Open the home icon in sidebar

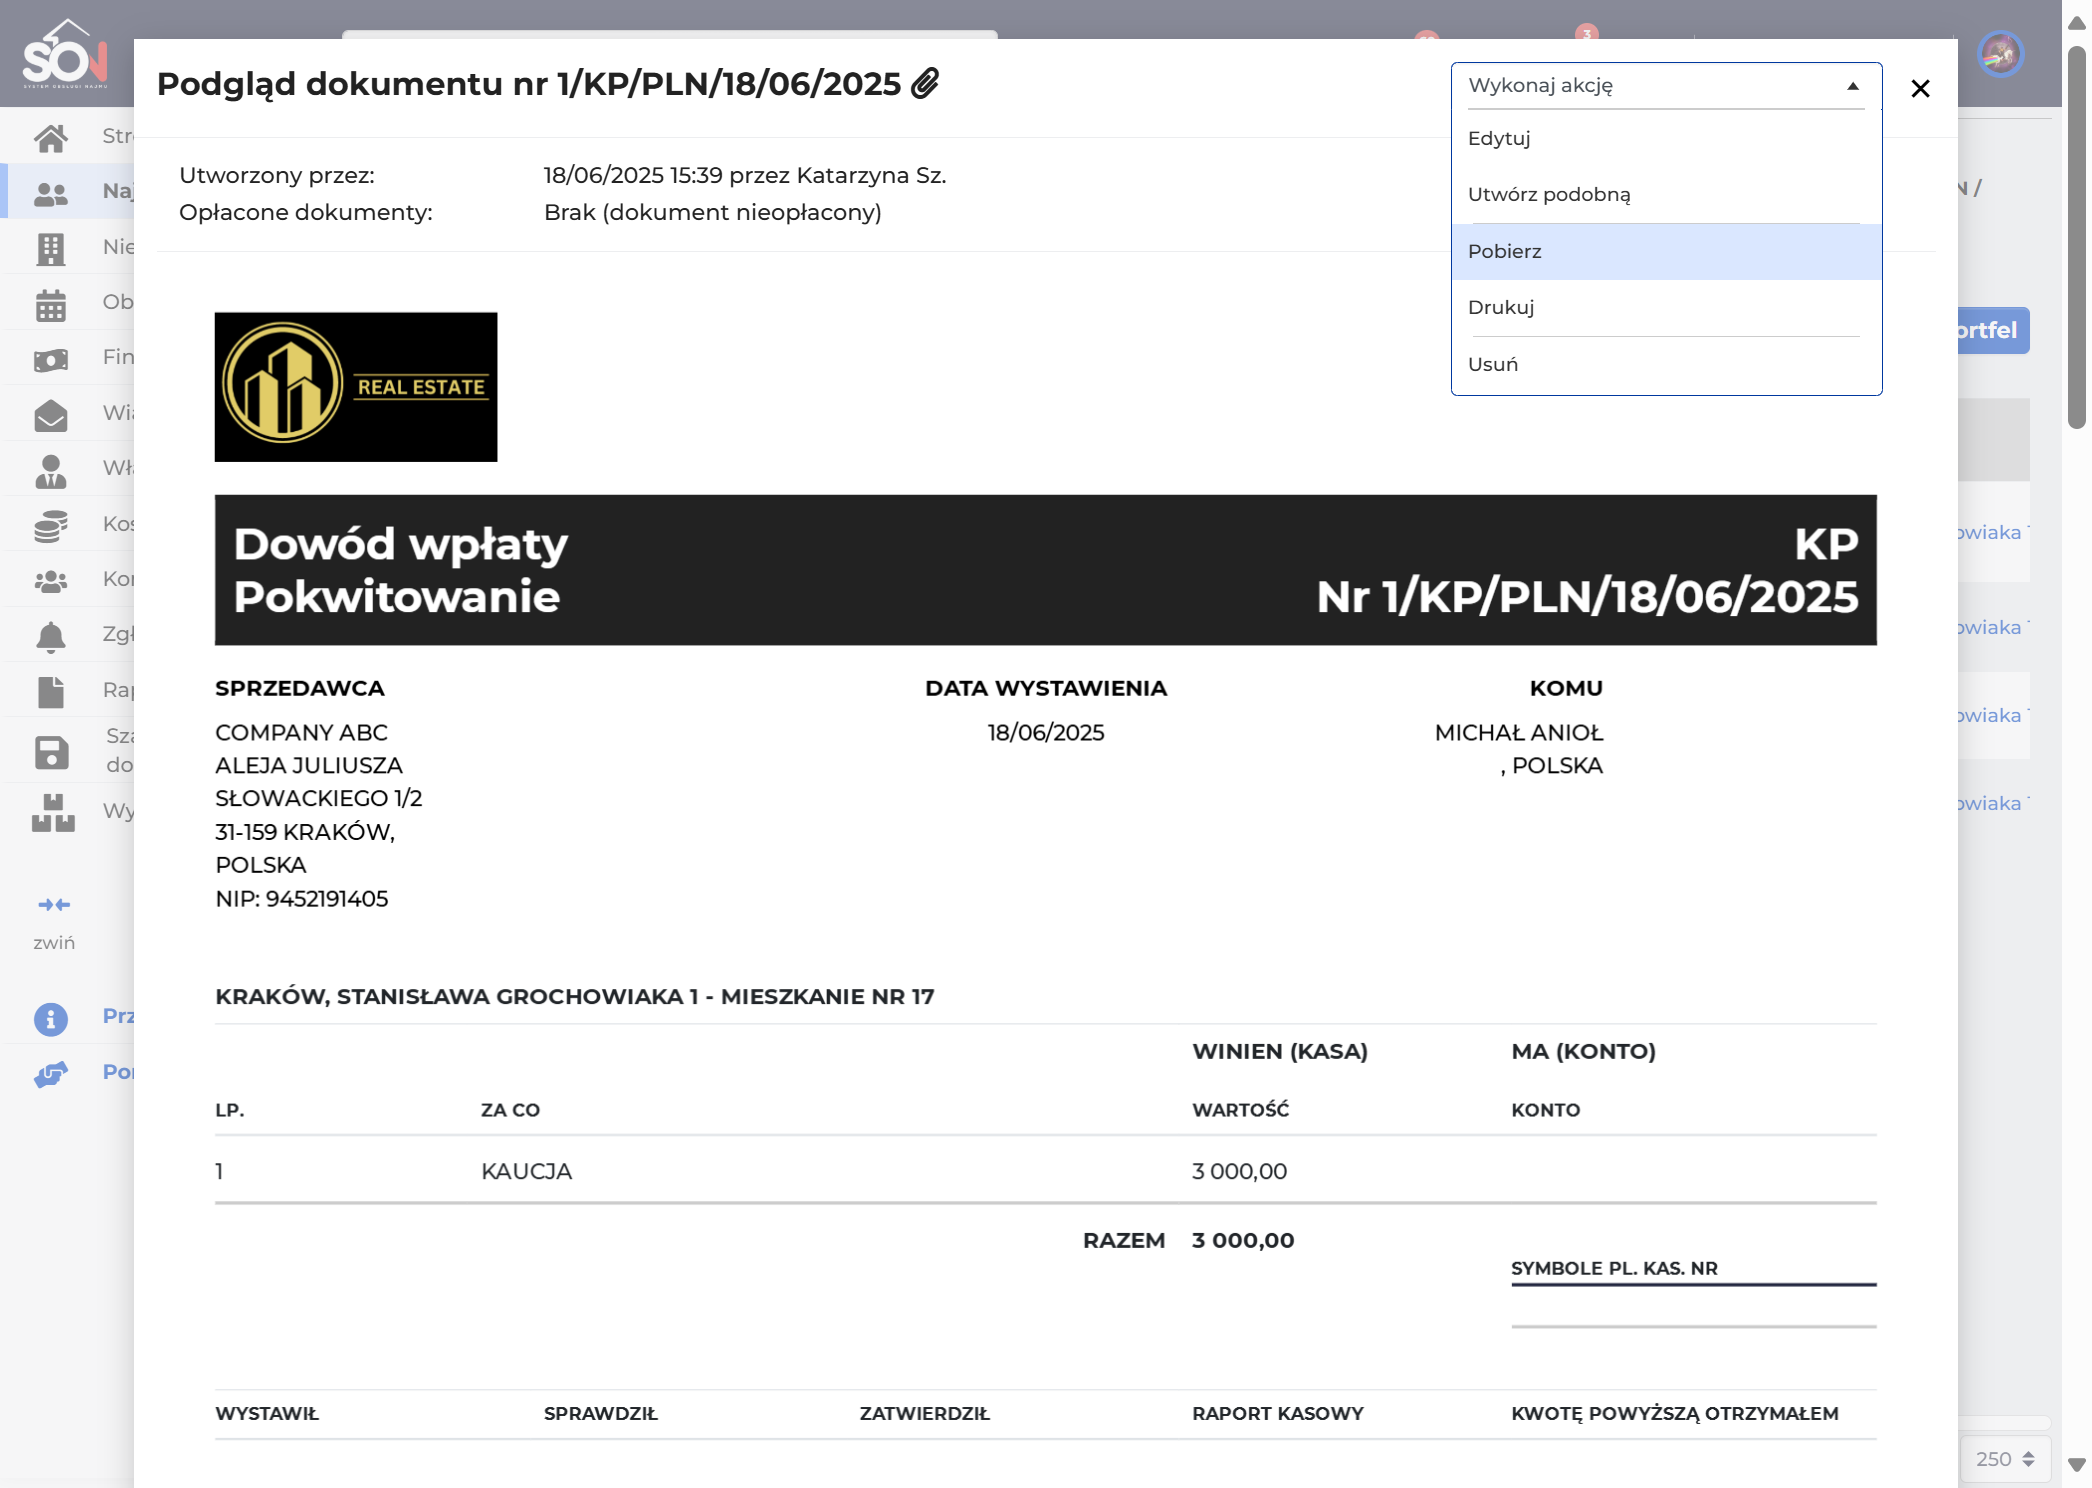(x=51, y=137)
